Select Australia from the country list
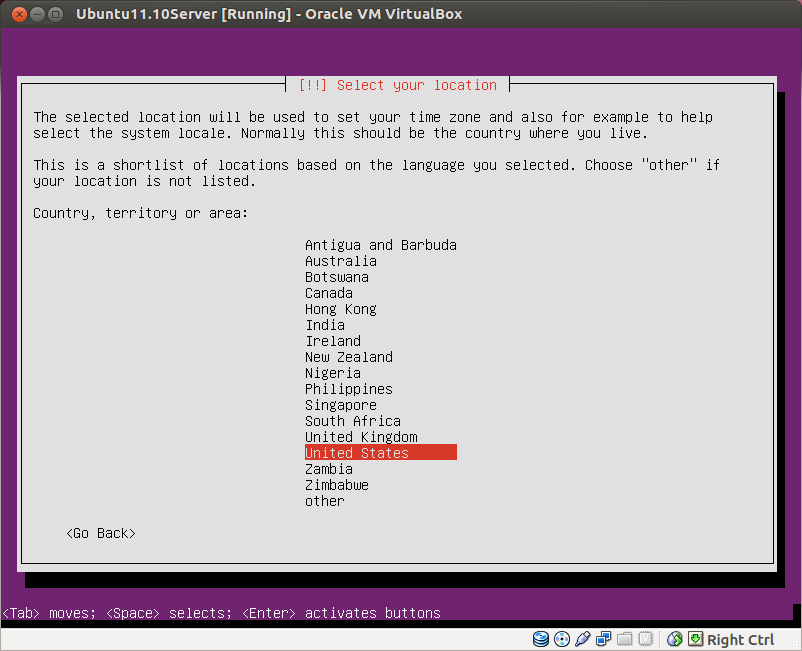Screen dimensions: 802x651 340,260
